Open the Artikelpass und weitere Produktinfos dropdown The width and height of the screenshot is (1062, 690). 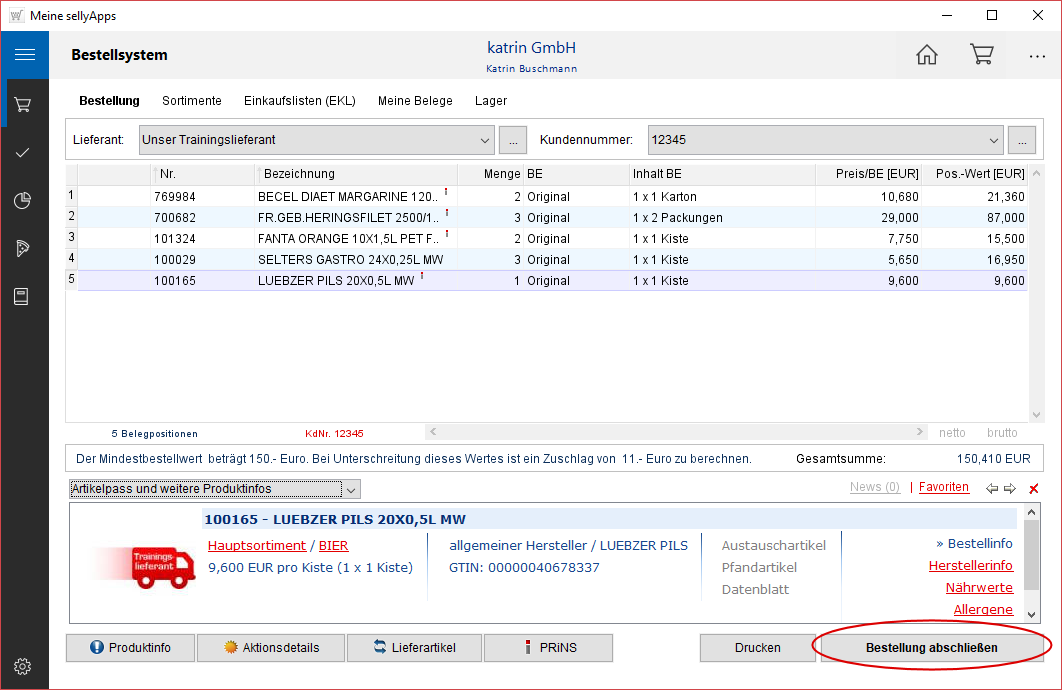350,489
